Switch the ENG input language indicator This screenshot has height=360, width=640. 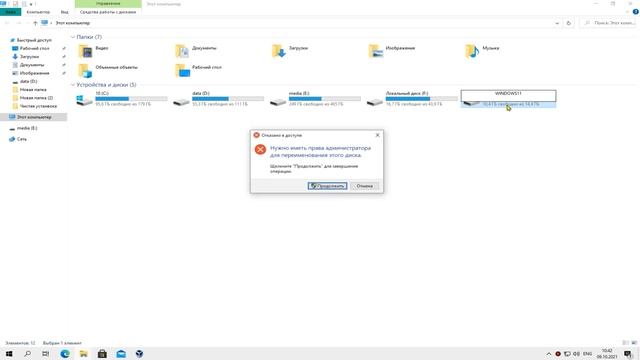click(x=587, y=354)
